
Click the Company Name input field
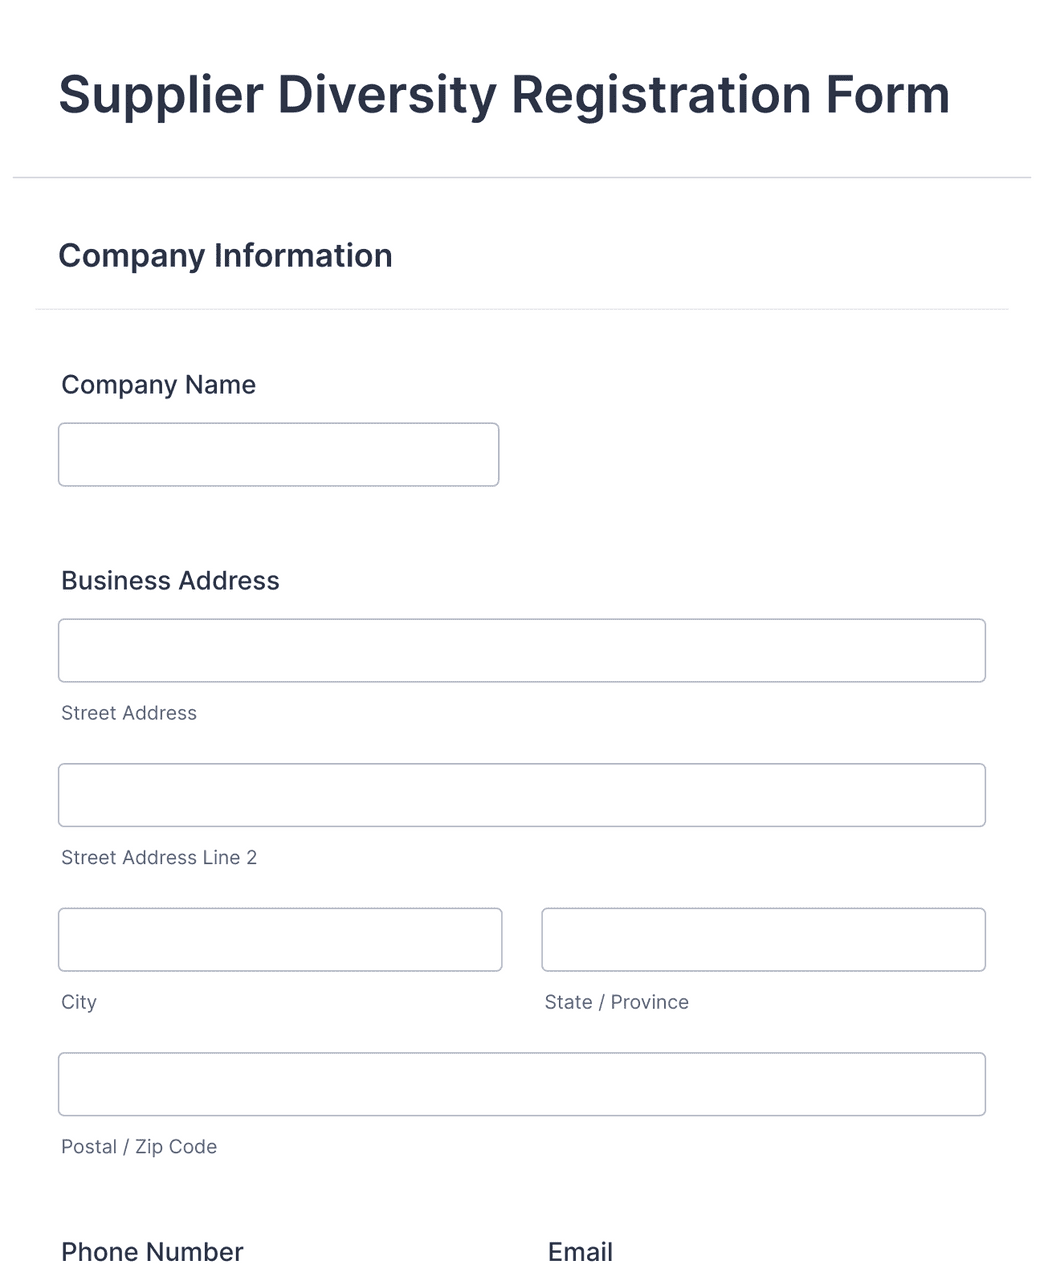point(278,454)
